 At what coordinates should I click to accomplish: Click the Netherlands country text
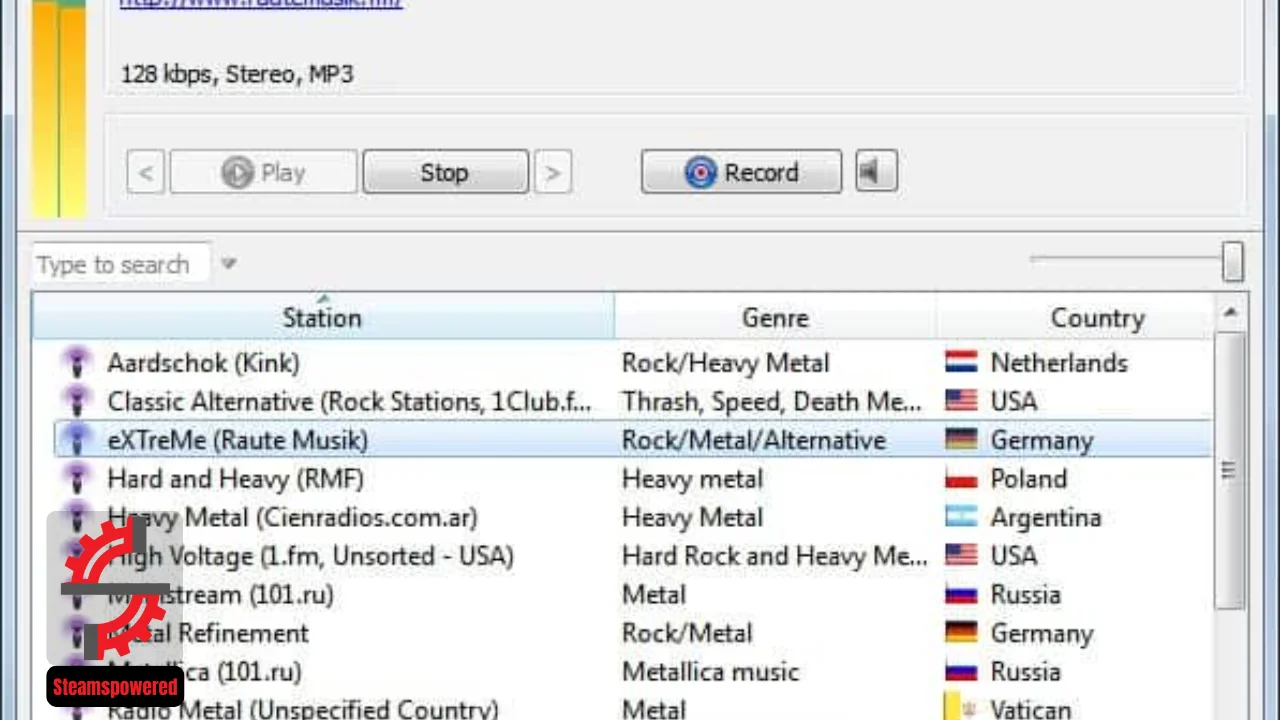[1059, 363]
